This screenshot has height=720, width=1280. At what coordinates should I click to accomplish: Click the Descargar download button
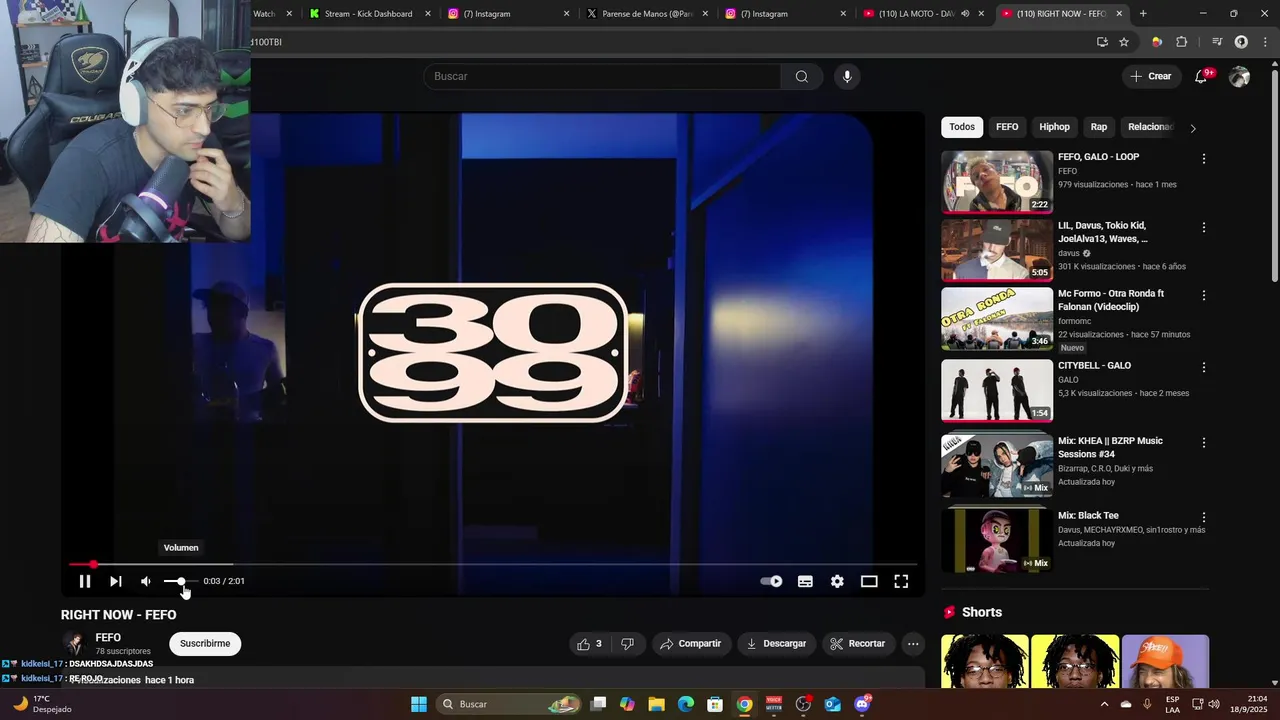[x=776, y=644]
